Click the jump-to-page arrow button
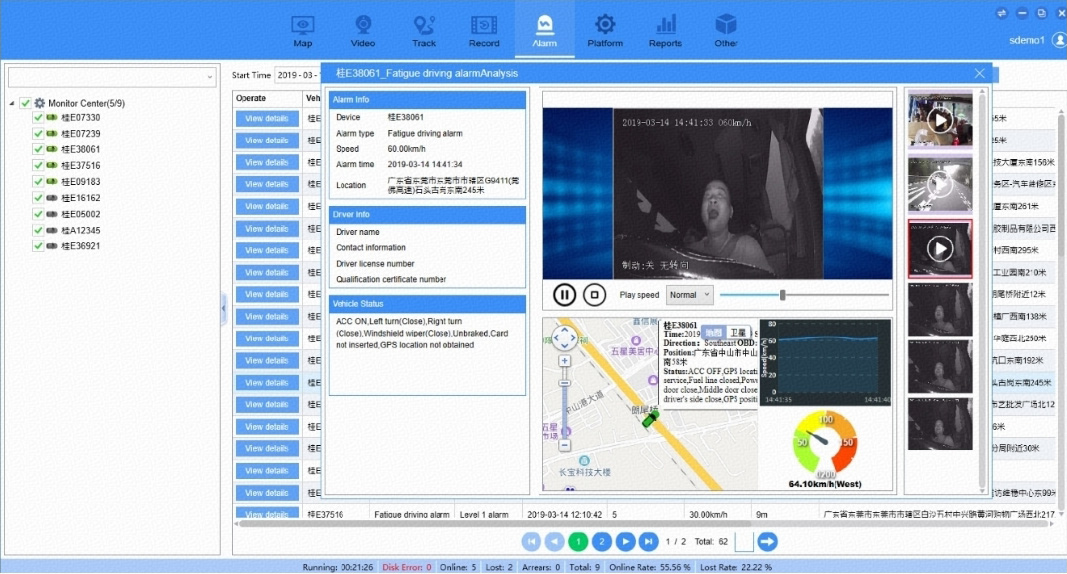Screen dimensions: 1067x574 pyautogui.click(x=767, y=541)
